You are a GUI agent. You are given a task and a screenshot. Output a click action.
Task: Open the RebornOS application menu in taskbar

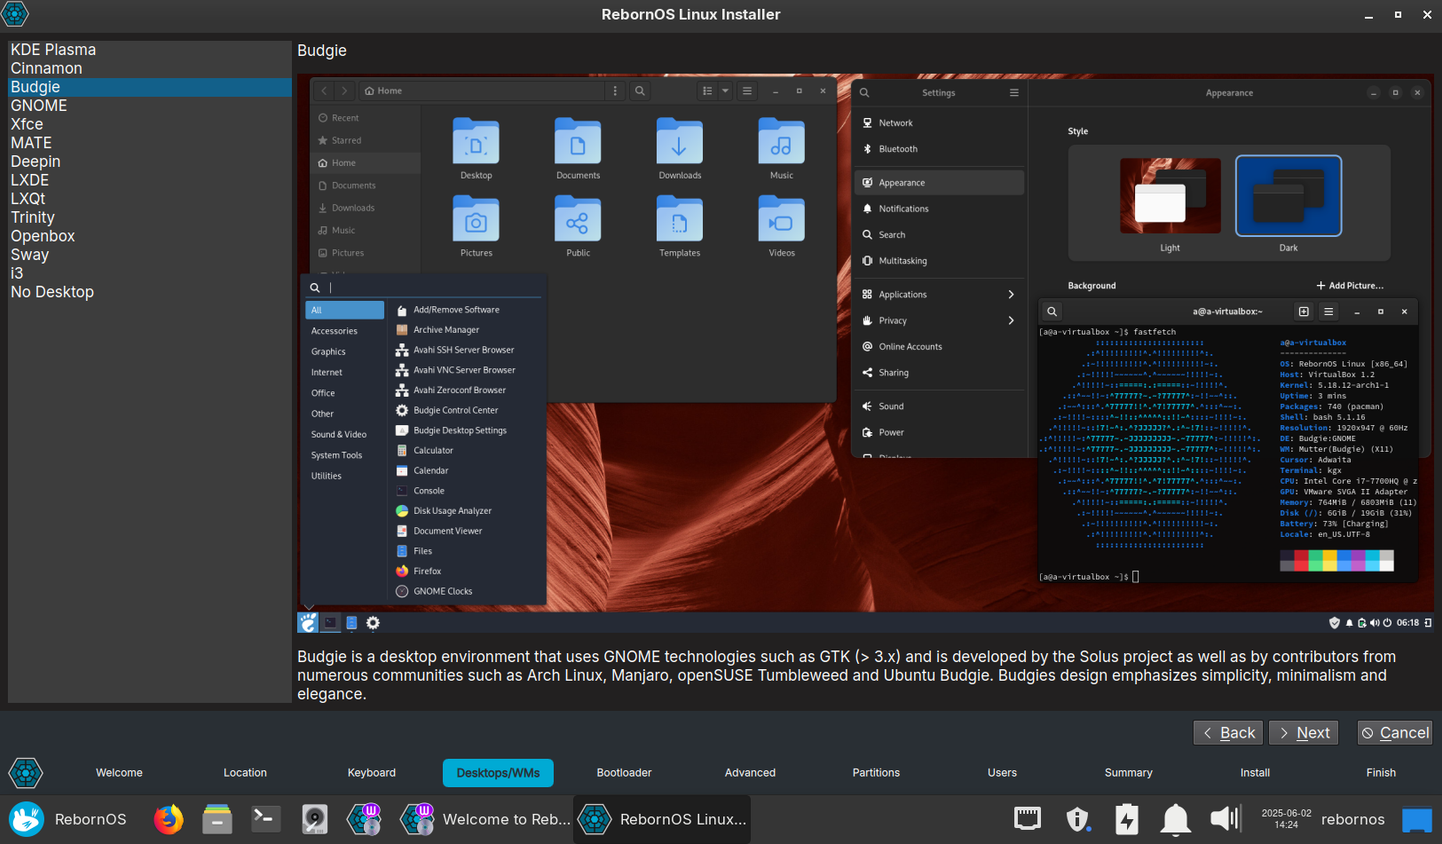[68, 819]
